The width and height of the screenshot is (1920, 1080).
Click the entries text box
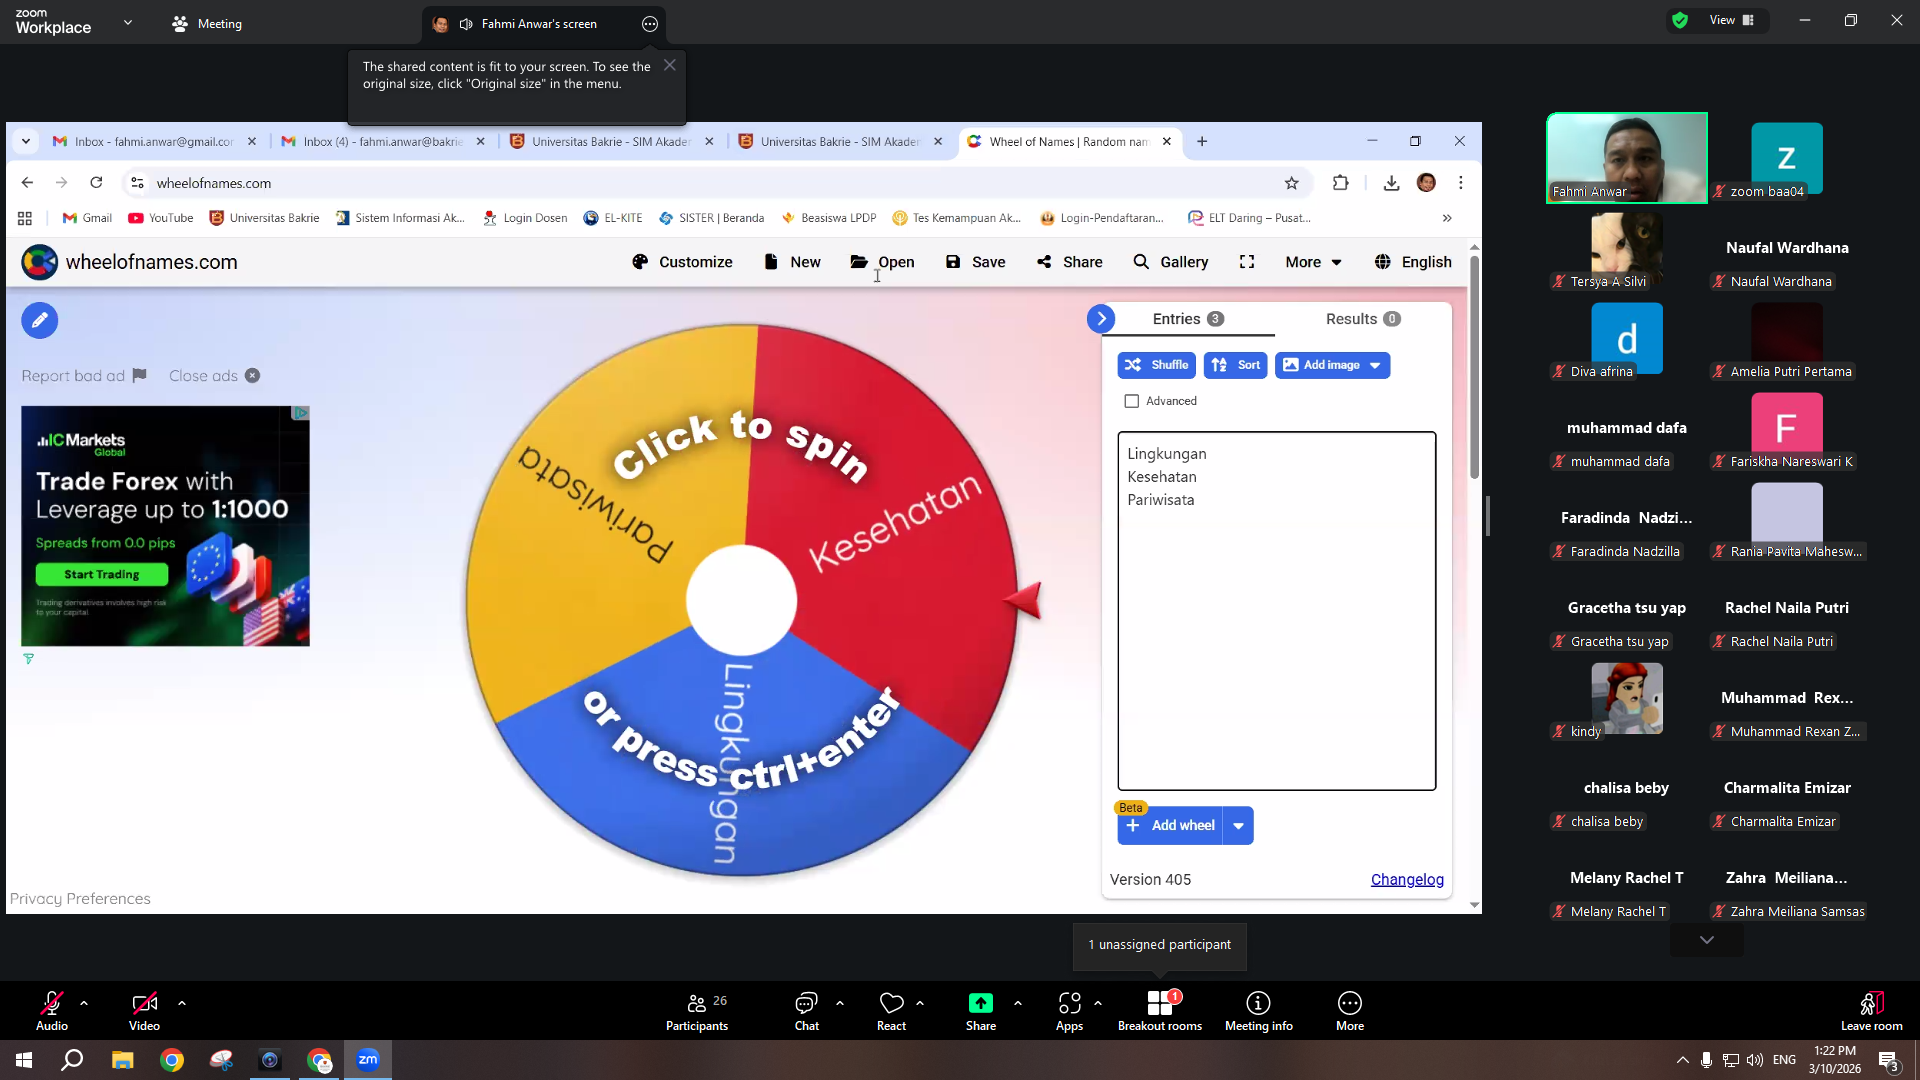[1276, 611]
